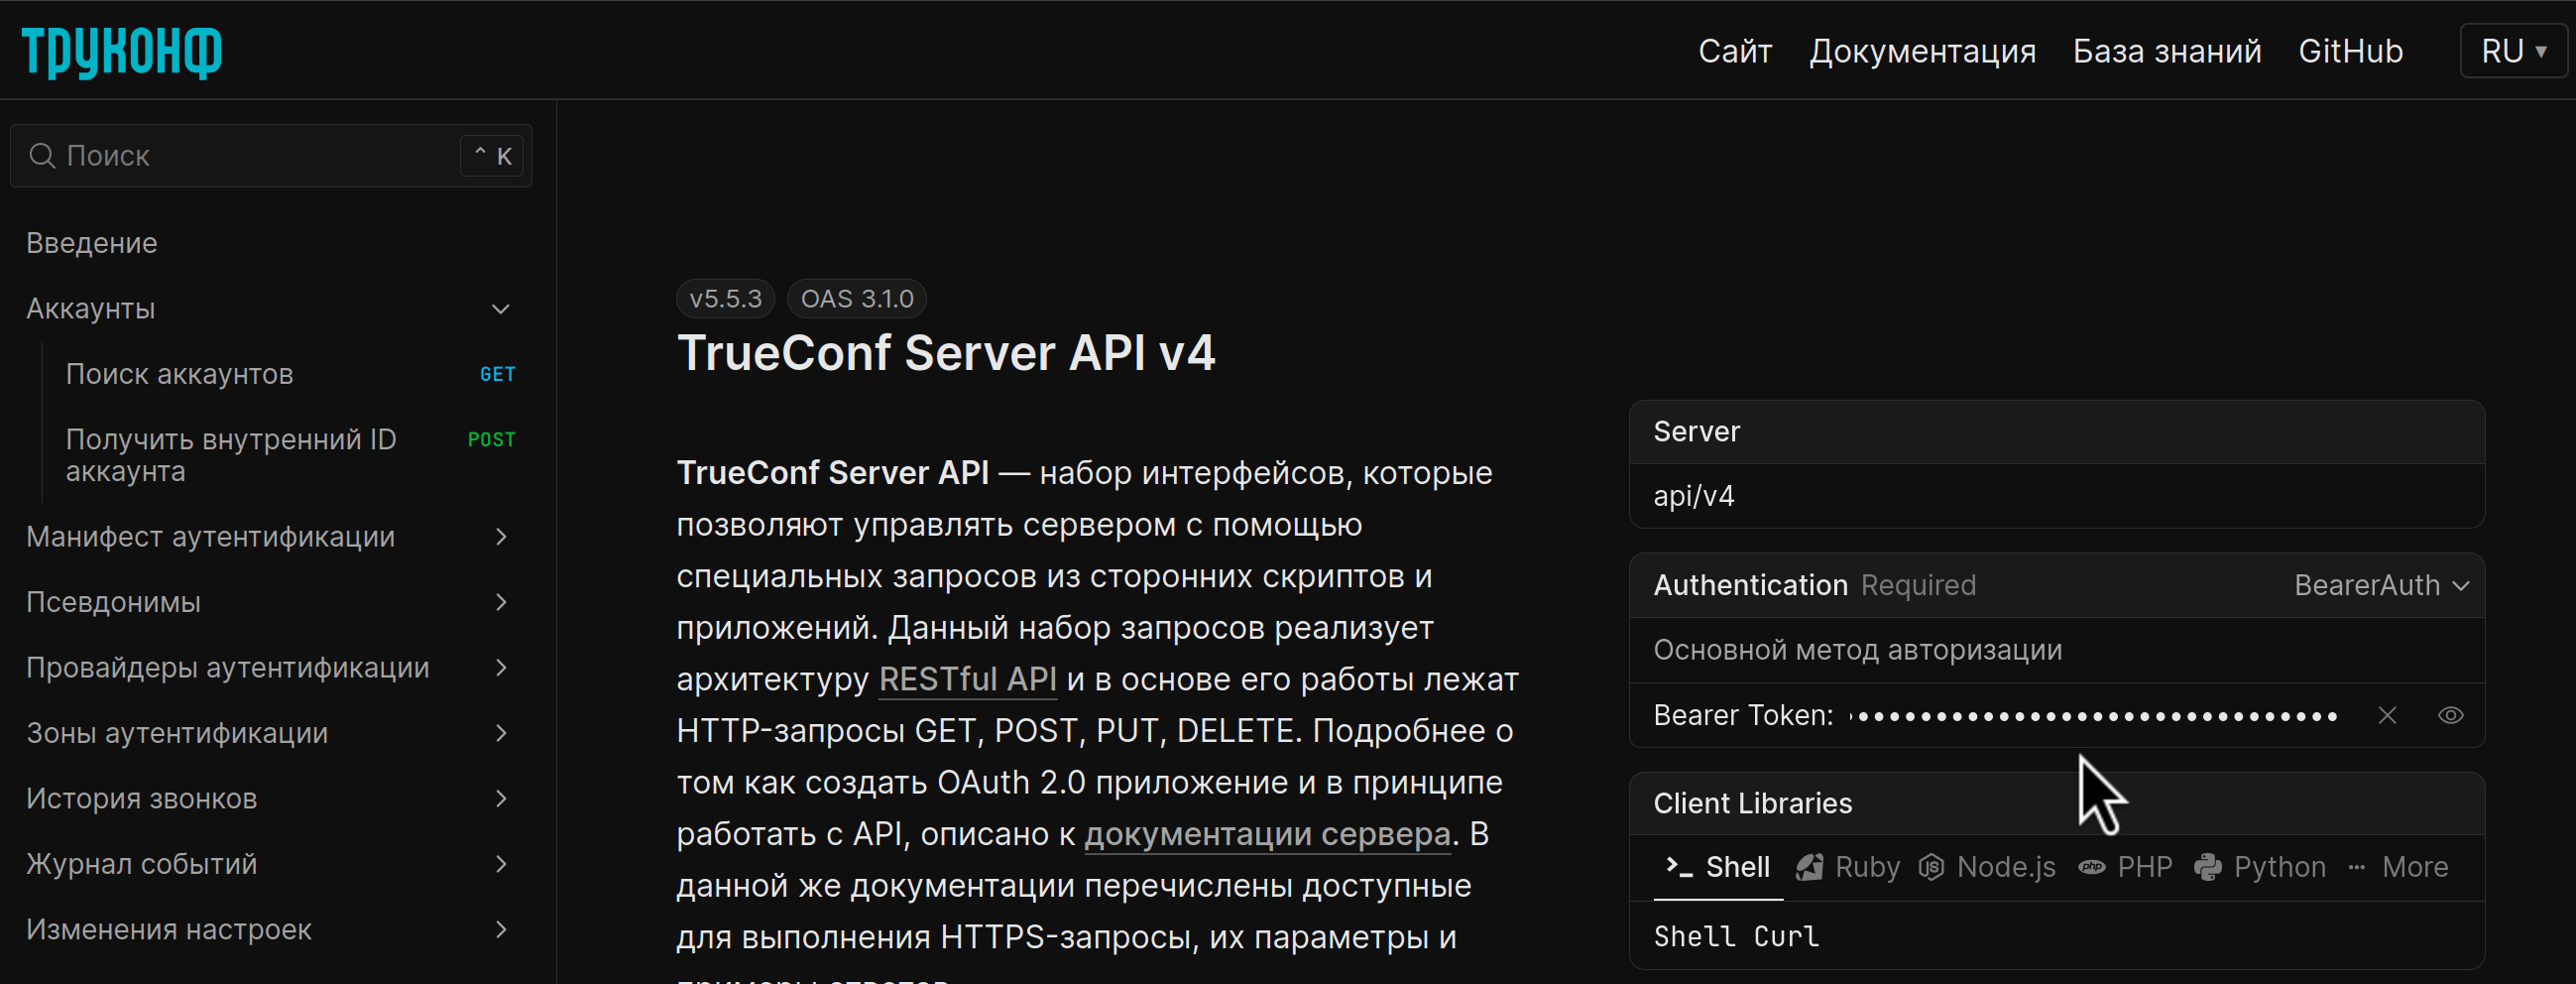Show the hidden Bearer Token value

[2452, 715]
